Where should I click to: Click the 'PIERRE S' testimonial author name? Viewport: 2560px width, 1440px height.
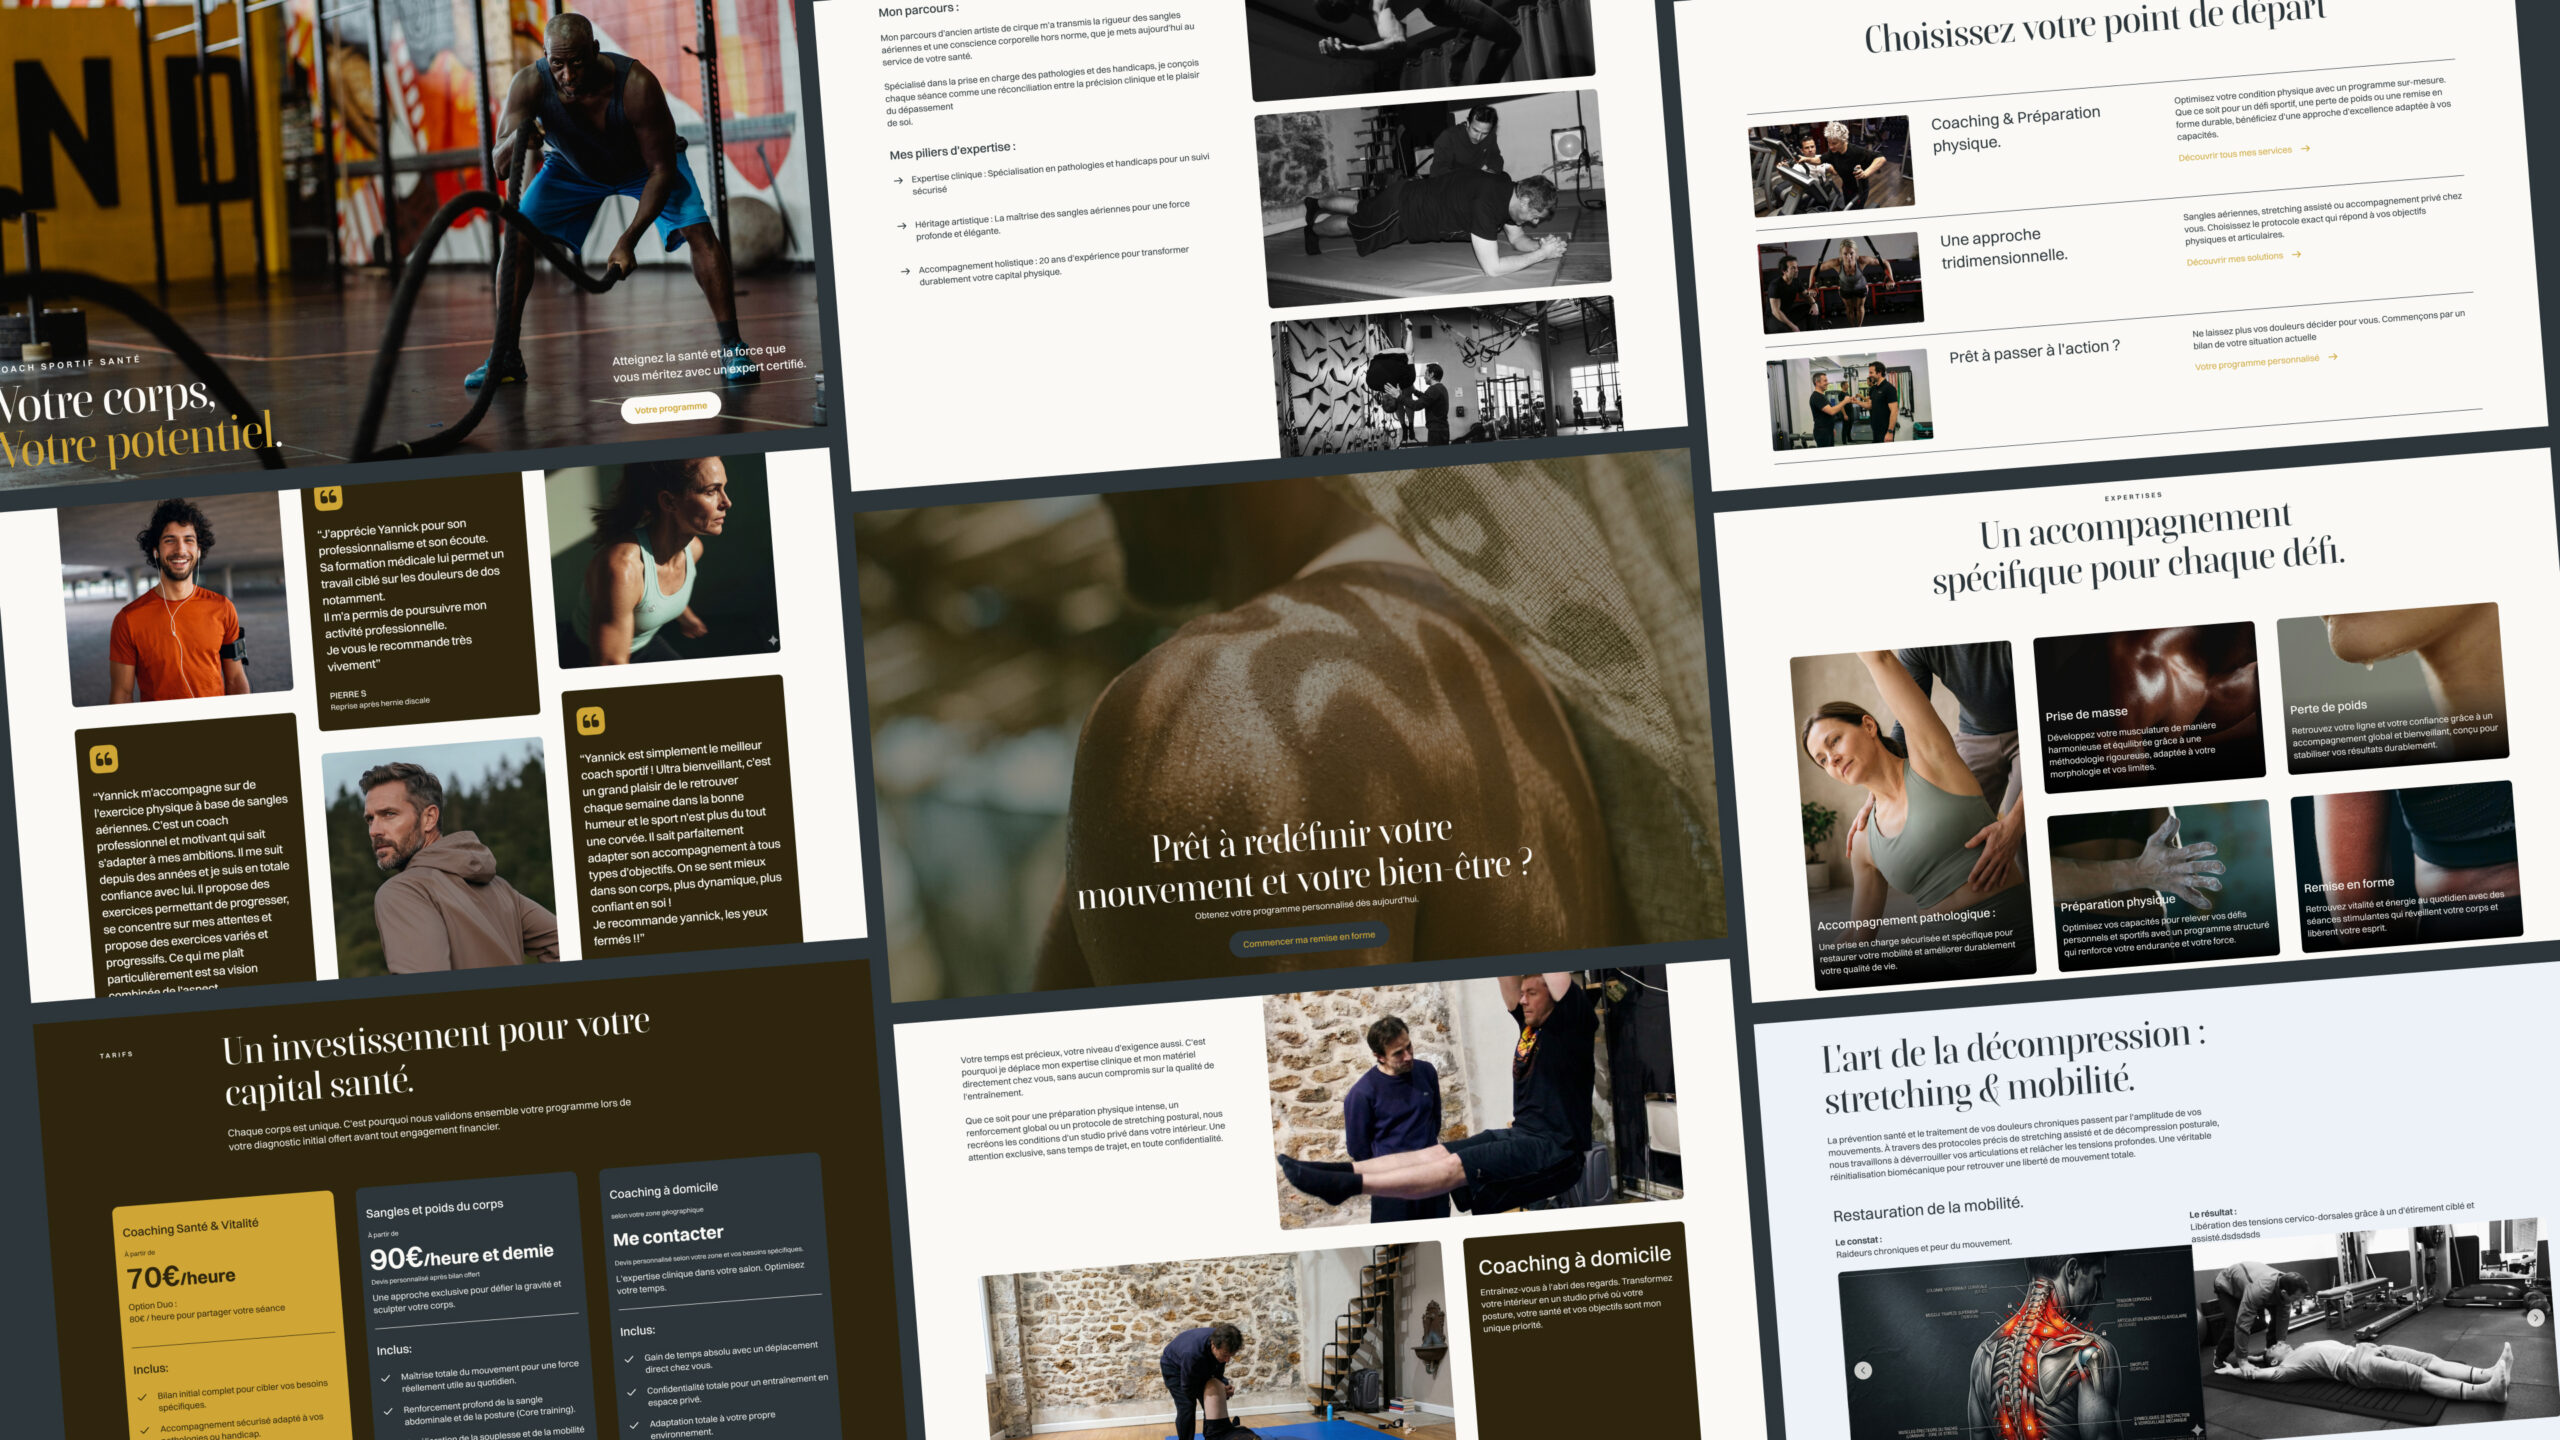(348, 694)
